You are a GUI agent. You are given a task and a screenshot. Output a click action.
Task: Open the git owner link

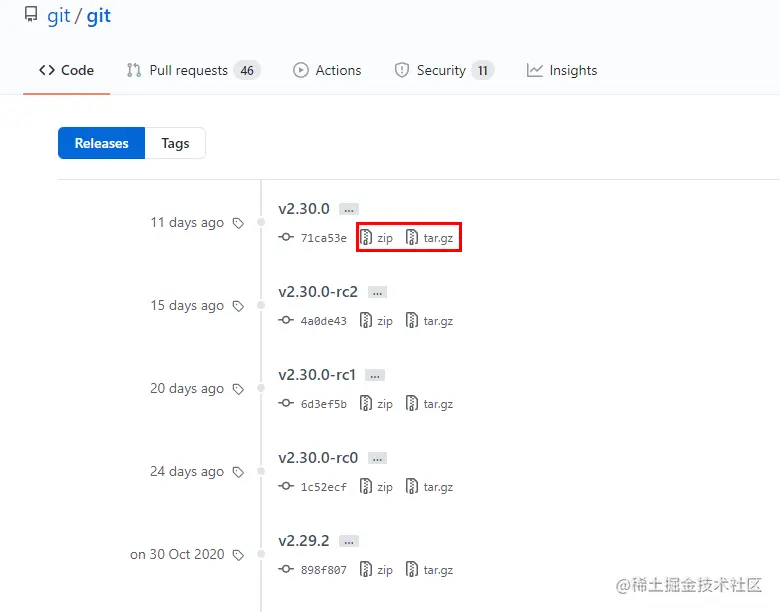(x=59, y=16)
